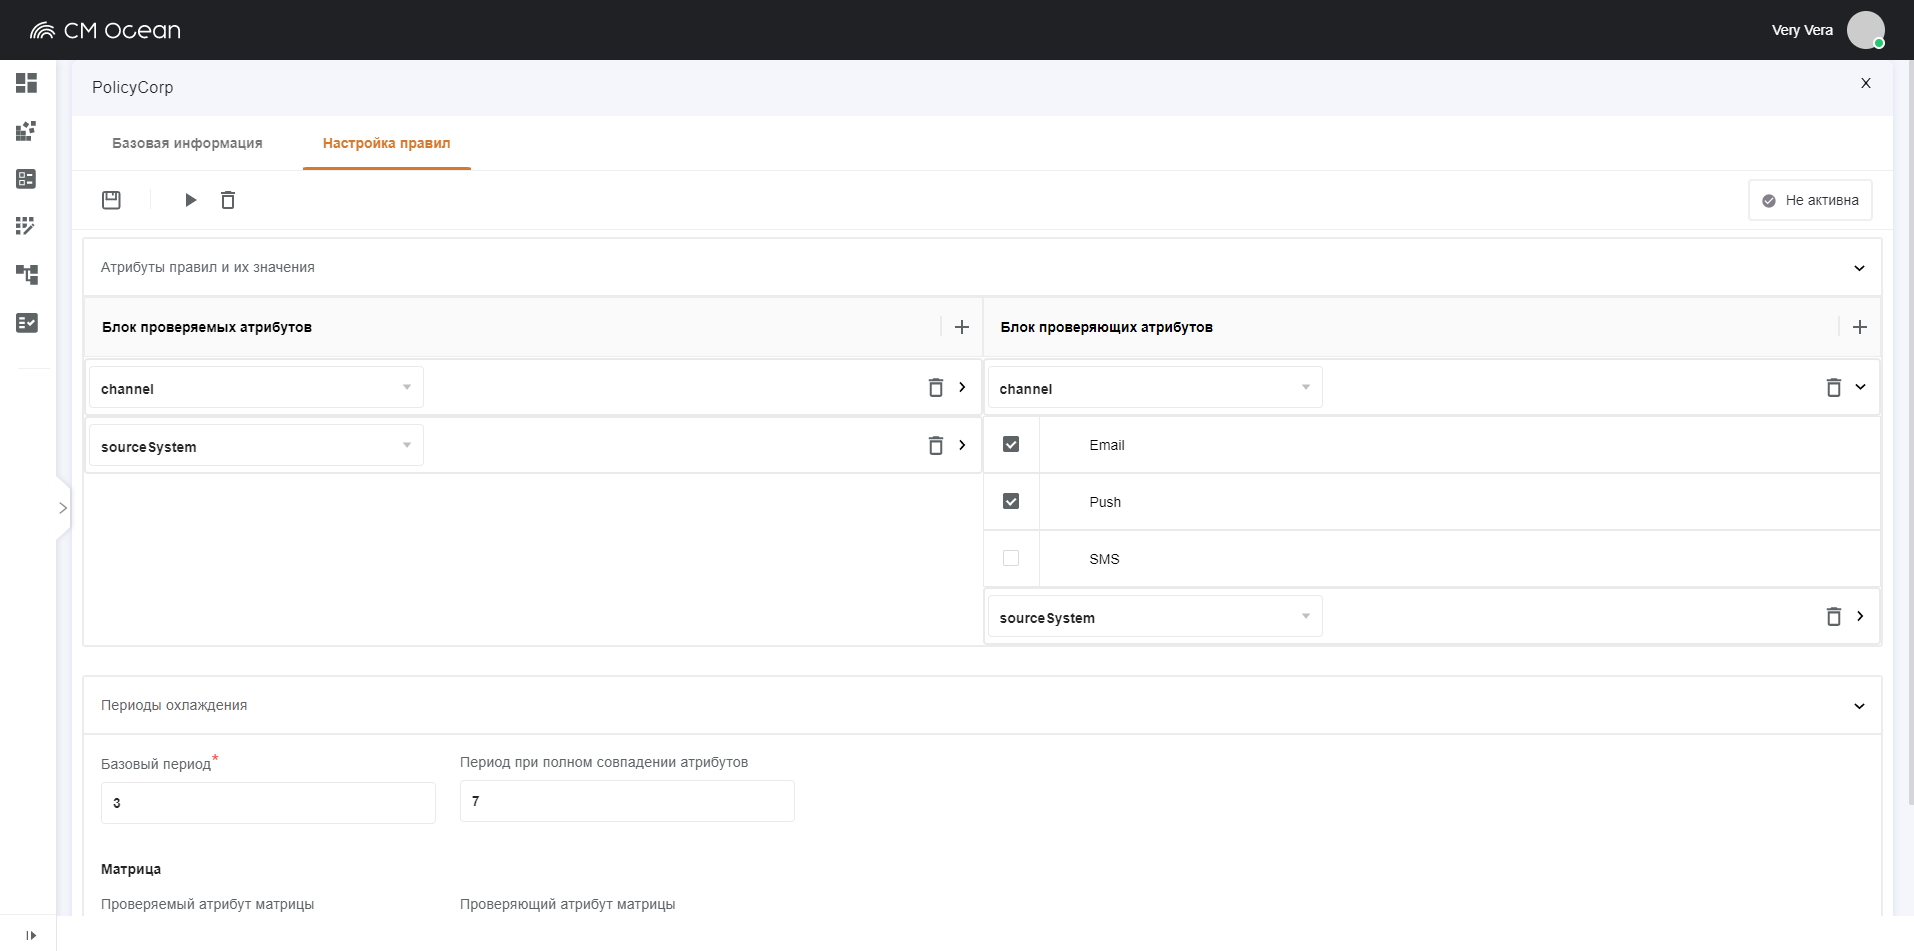Click the Не активна status button
The image size is (1914, 951).
(x=1810, y=200)
